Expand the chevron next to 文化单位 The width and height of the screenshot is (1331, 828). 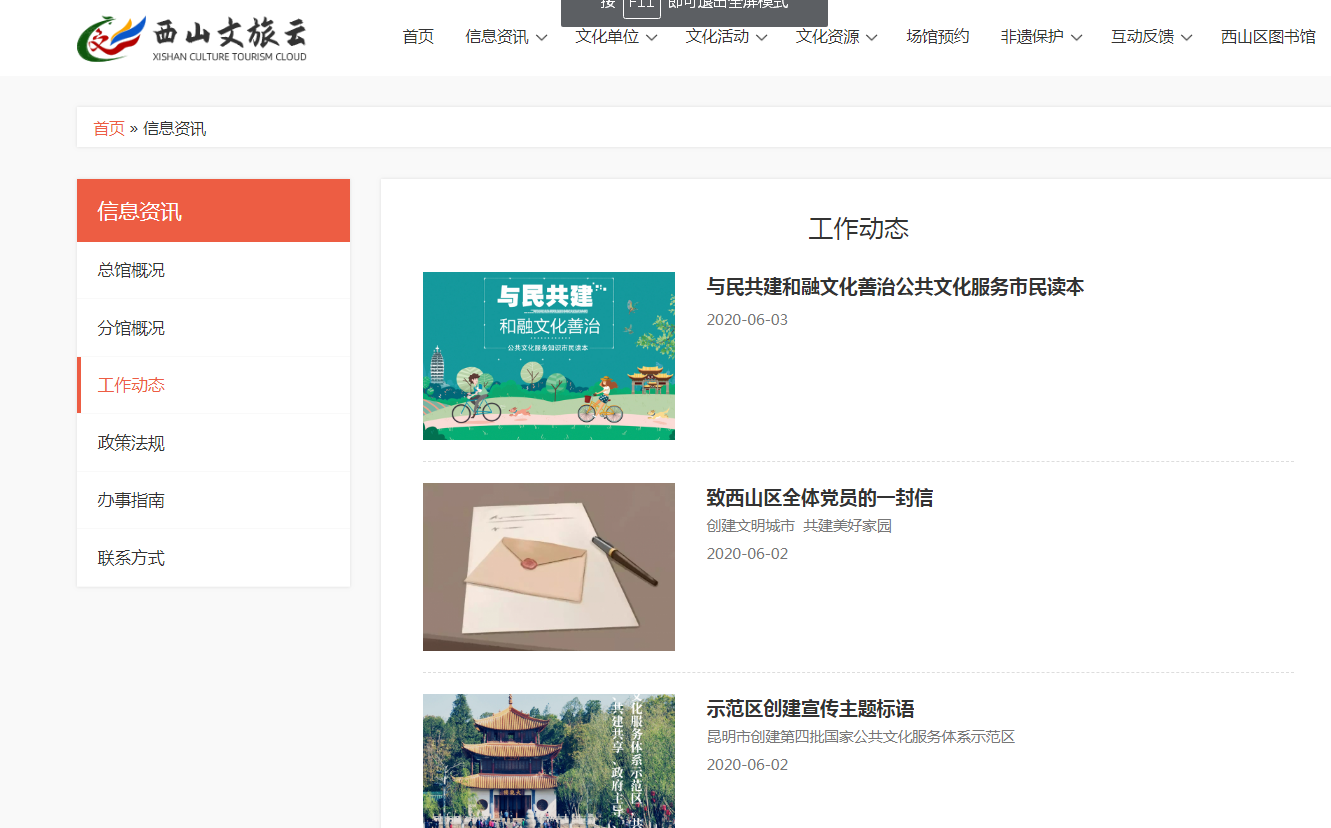pyautogui.click(x=651, y=38)
